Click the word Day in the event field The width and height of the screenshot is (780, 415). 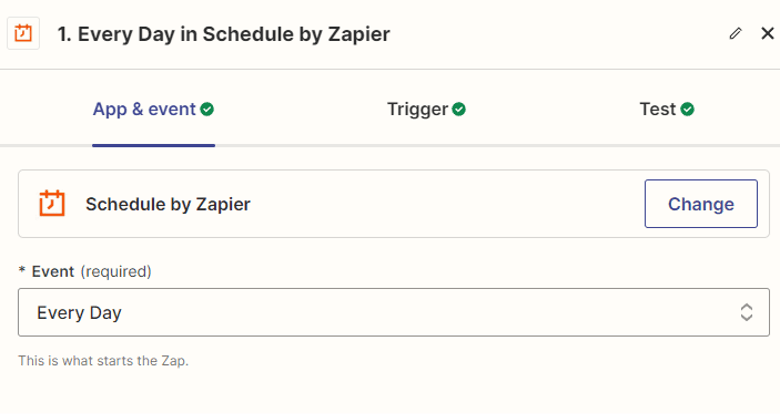[105, 313]
